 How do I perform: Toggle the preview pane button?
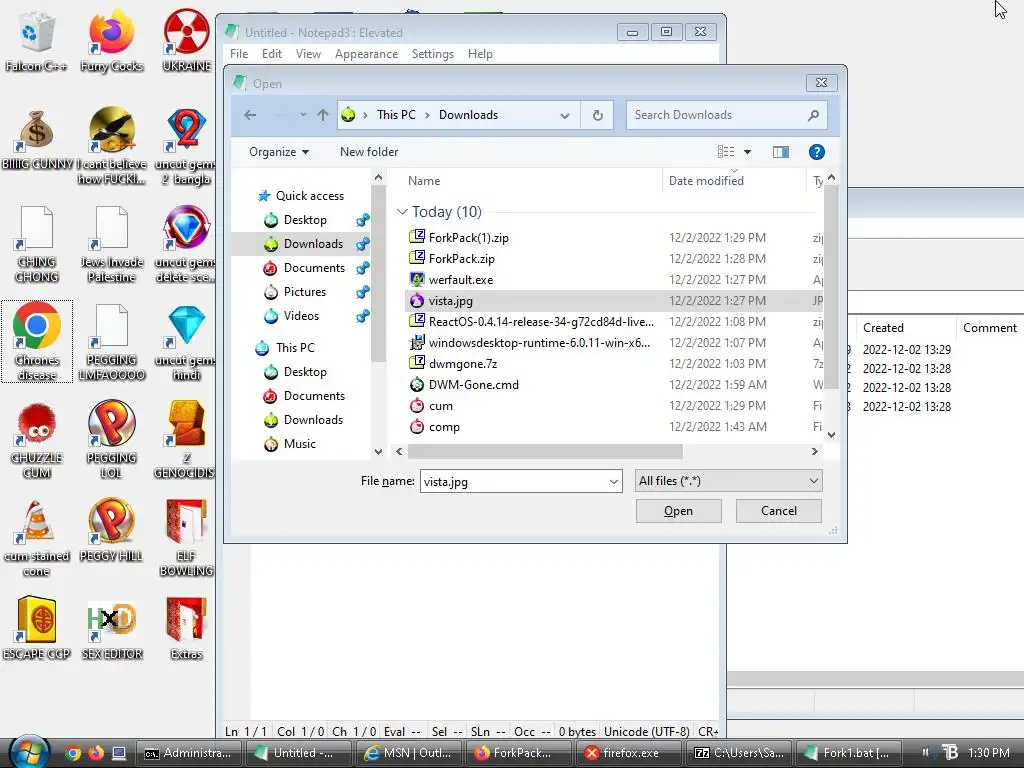[x=780, y=152]
